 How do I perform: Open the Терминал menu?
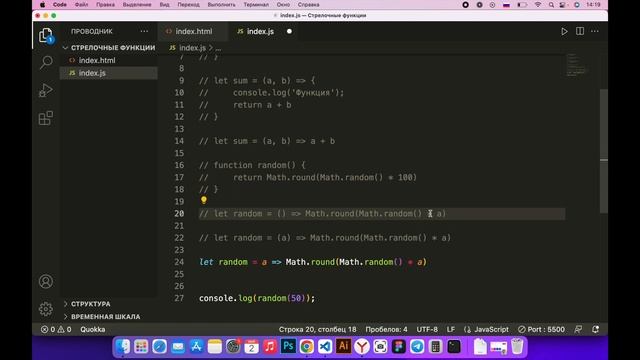coord(256,4)
